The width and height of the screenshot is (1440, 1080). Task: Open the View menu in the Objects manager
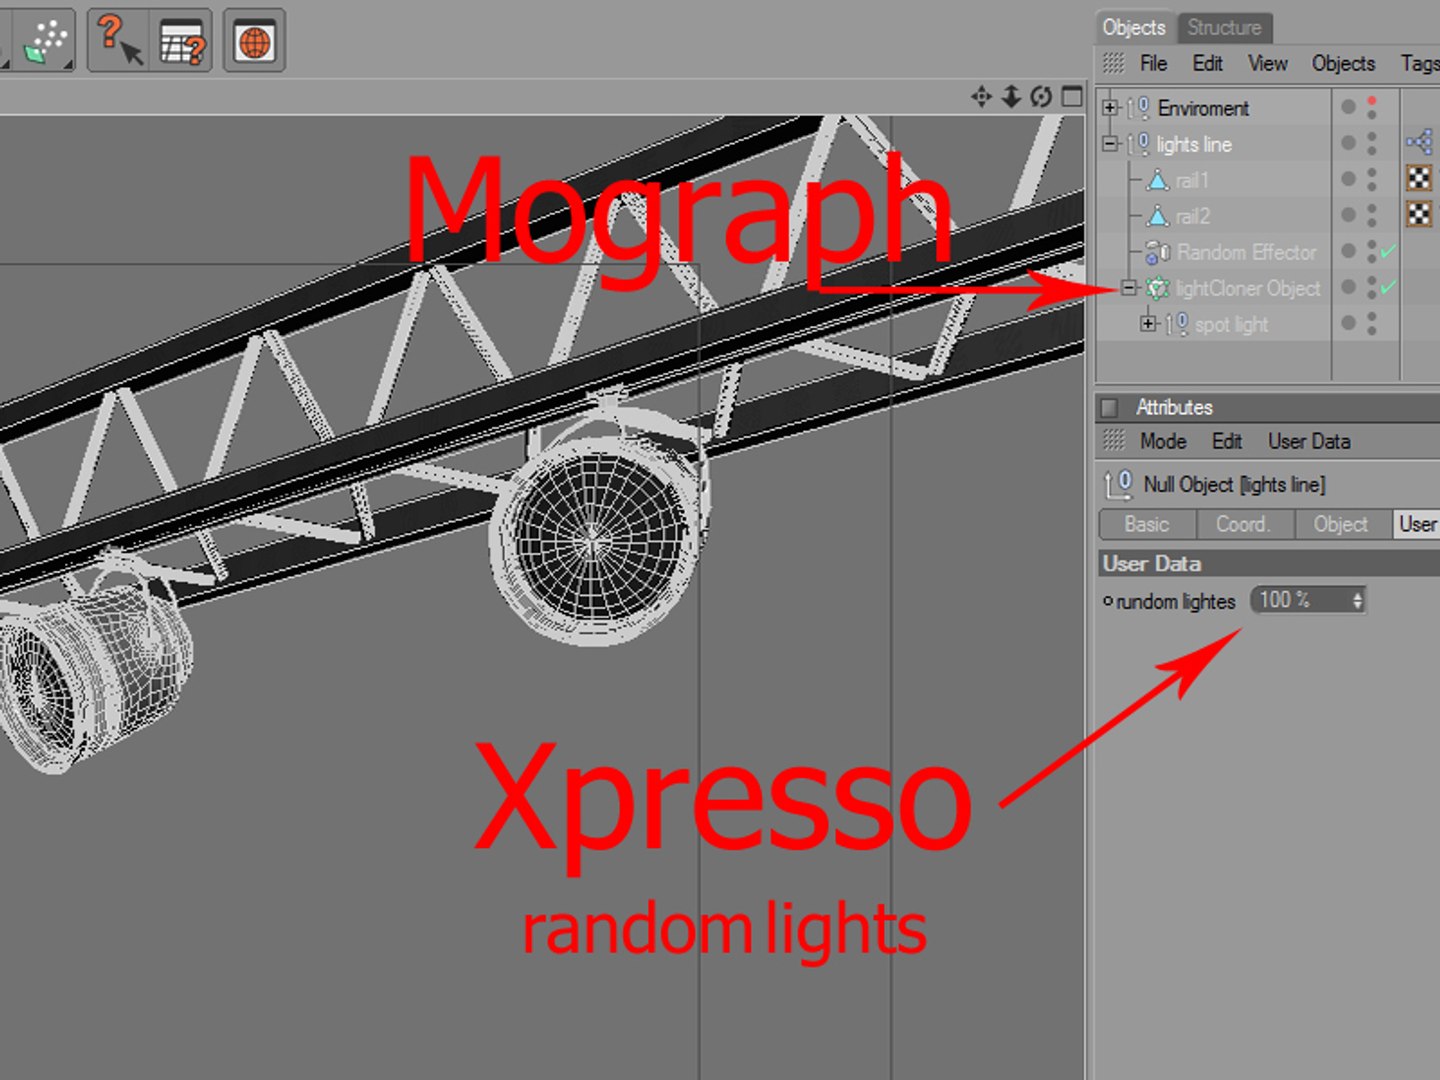[1267, 63]
